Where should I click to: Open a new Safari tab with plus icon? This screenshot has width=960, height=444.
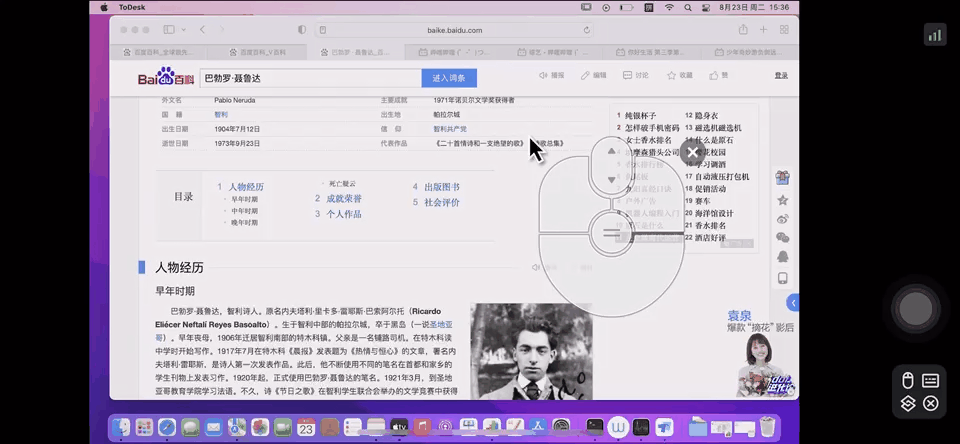coord(763,29)
